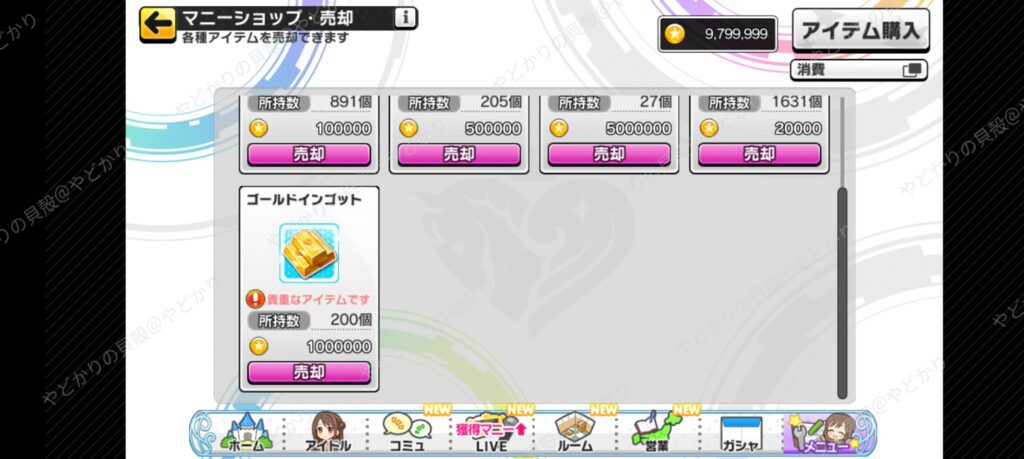Viewport: 1024px width, 459px height.
Task: Go to the LIVE tab
Action: point(491,434)
